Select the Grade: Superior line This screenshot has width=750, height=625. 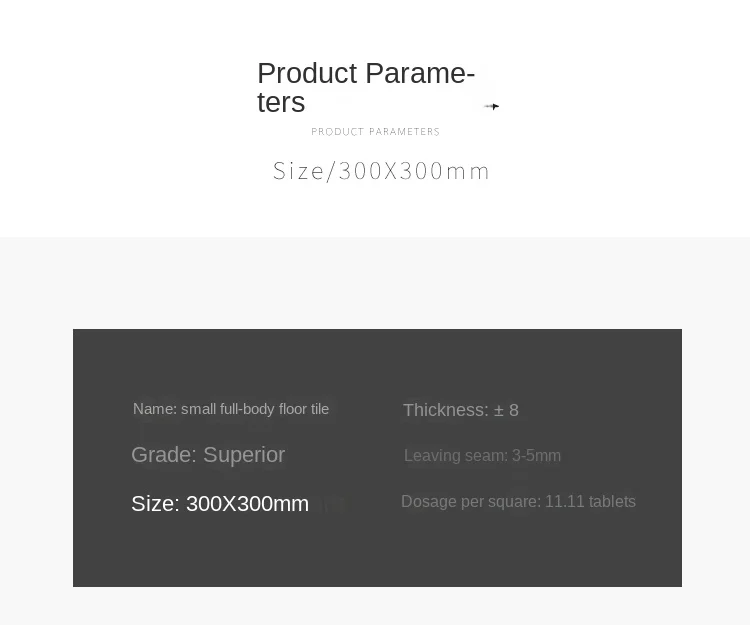(x=208, y=455)
